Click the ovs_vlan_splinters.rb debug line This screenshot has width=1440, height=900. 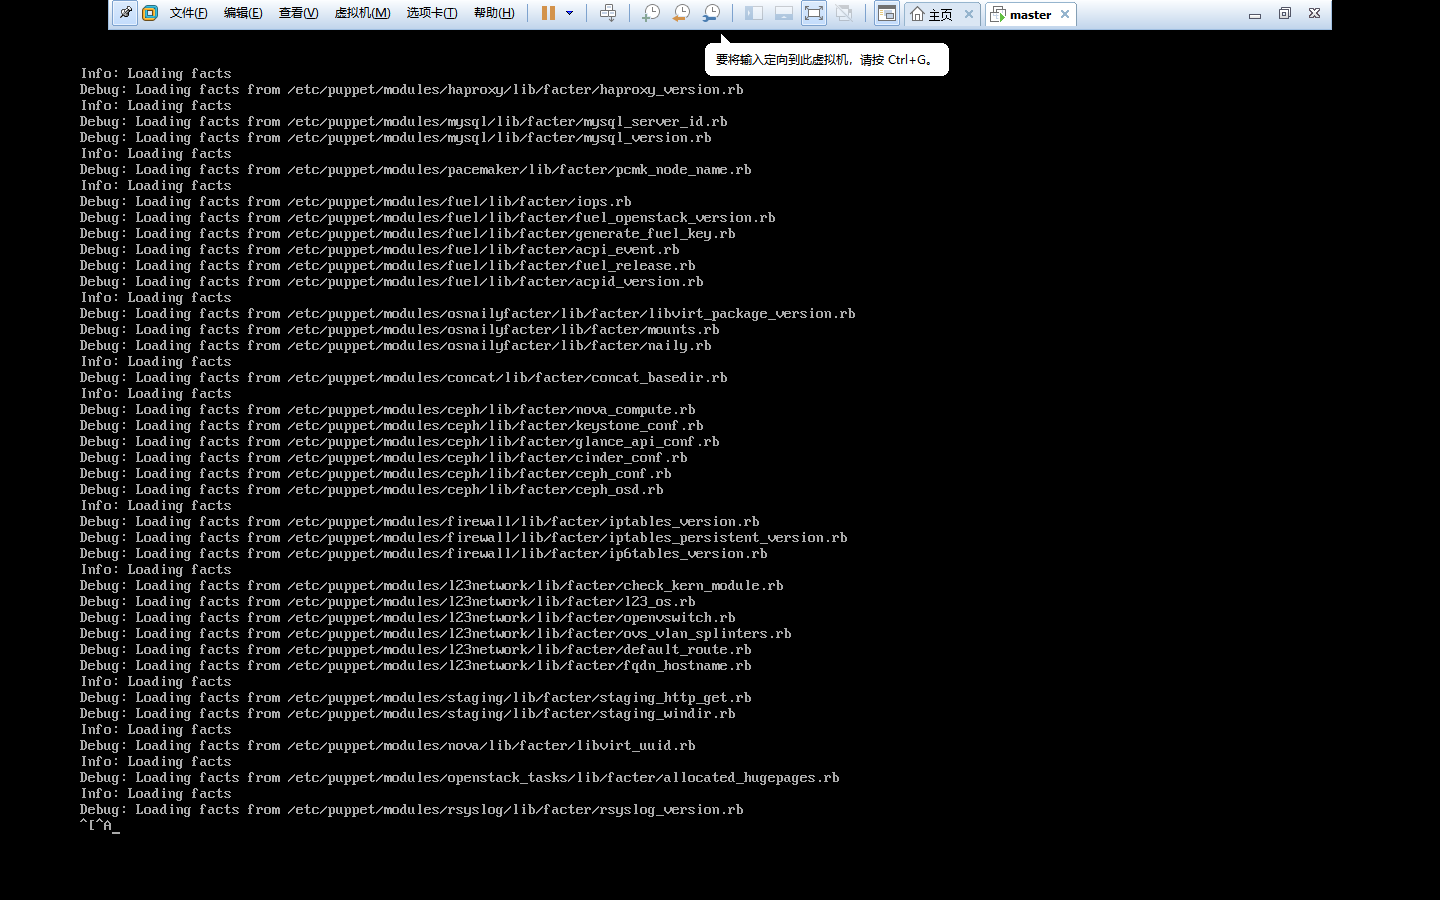(x=436, y=634)
